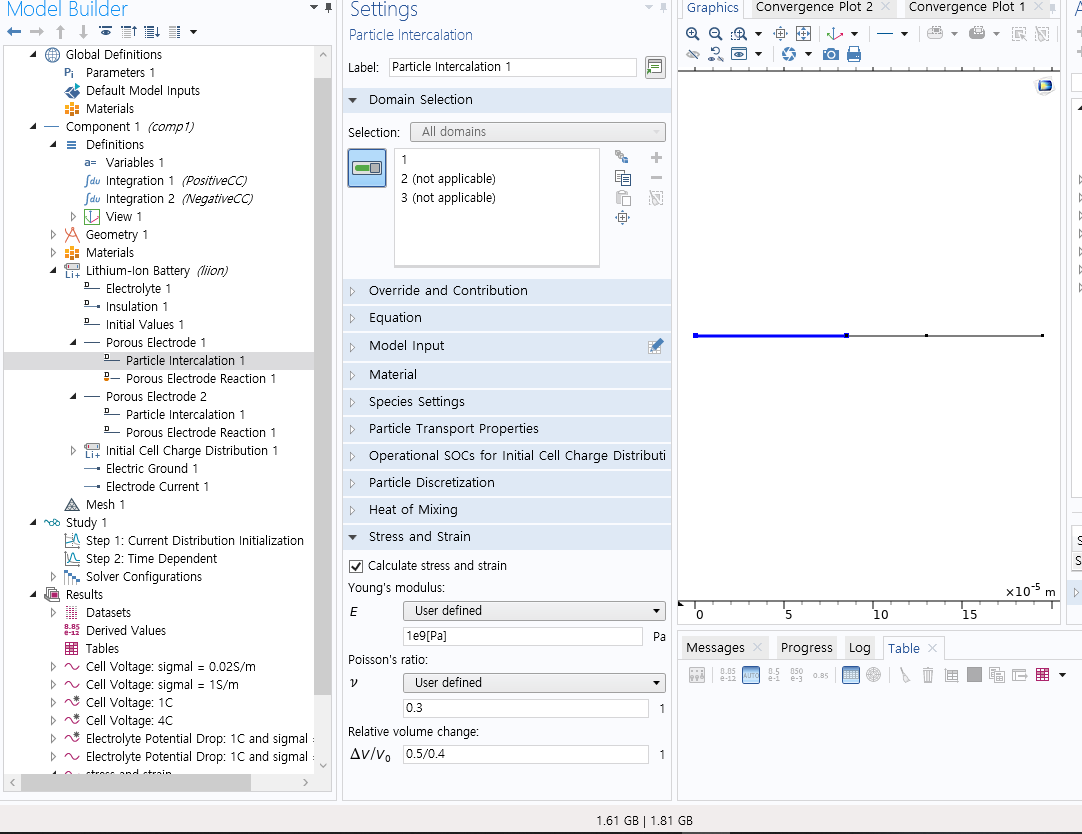
Task: Click the Relative volume change input field
Action: 525,754
